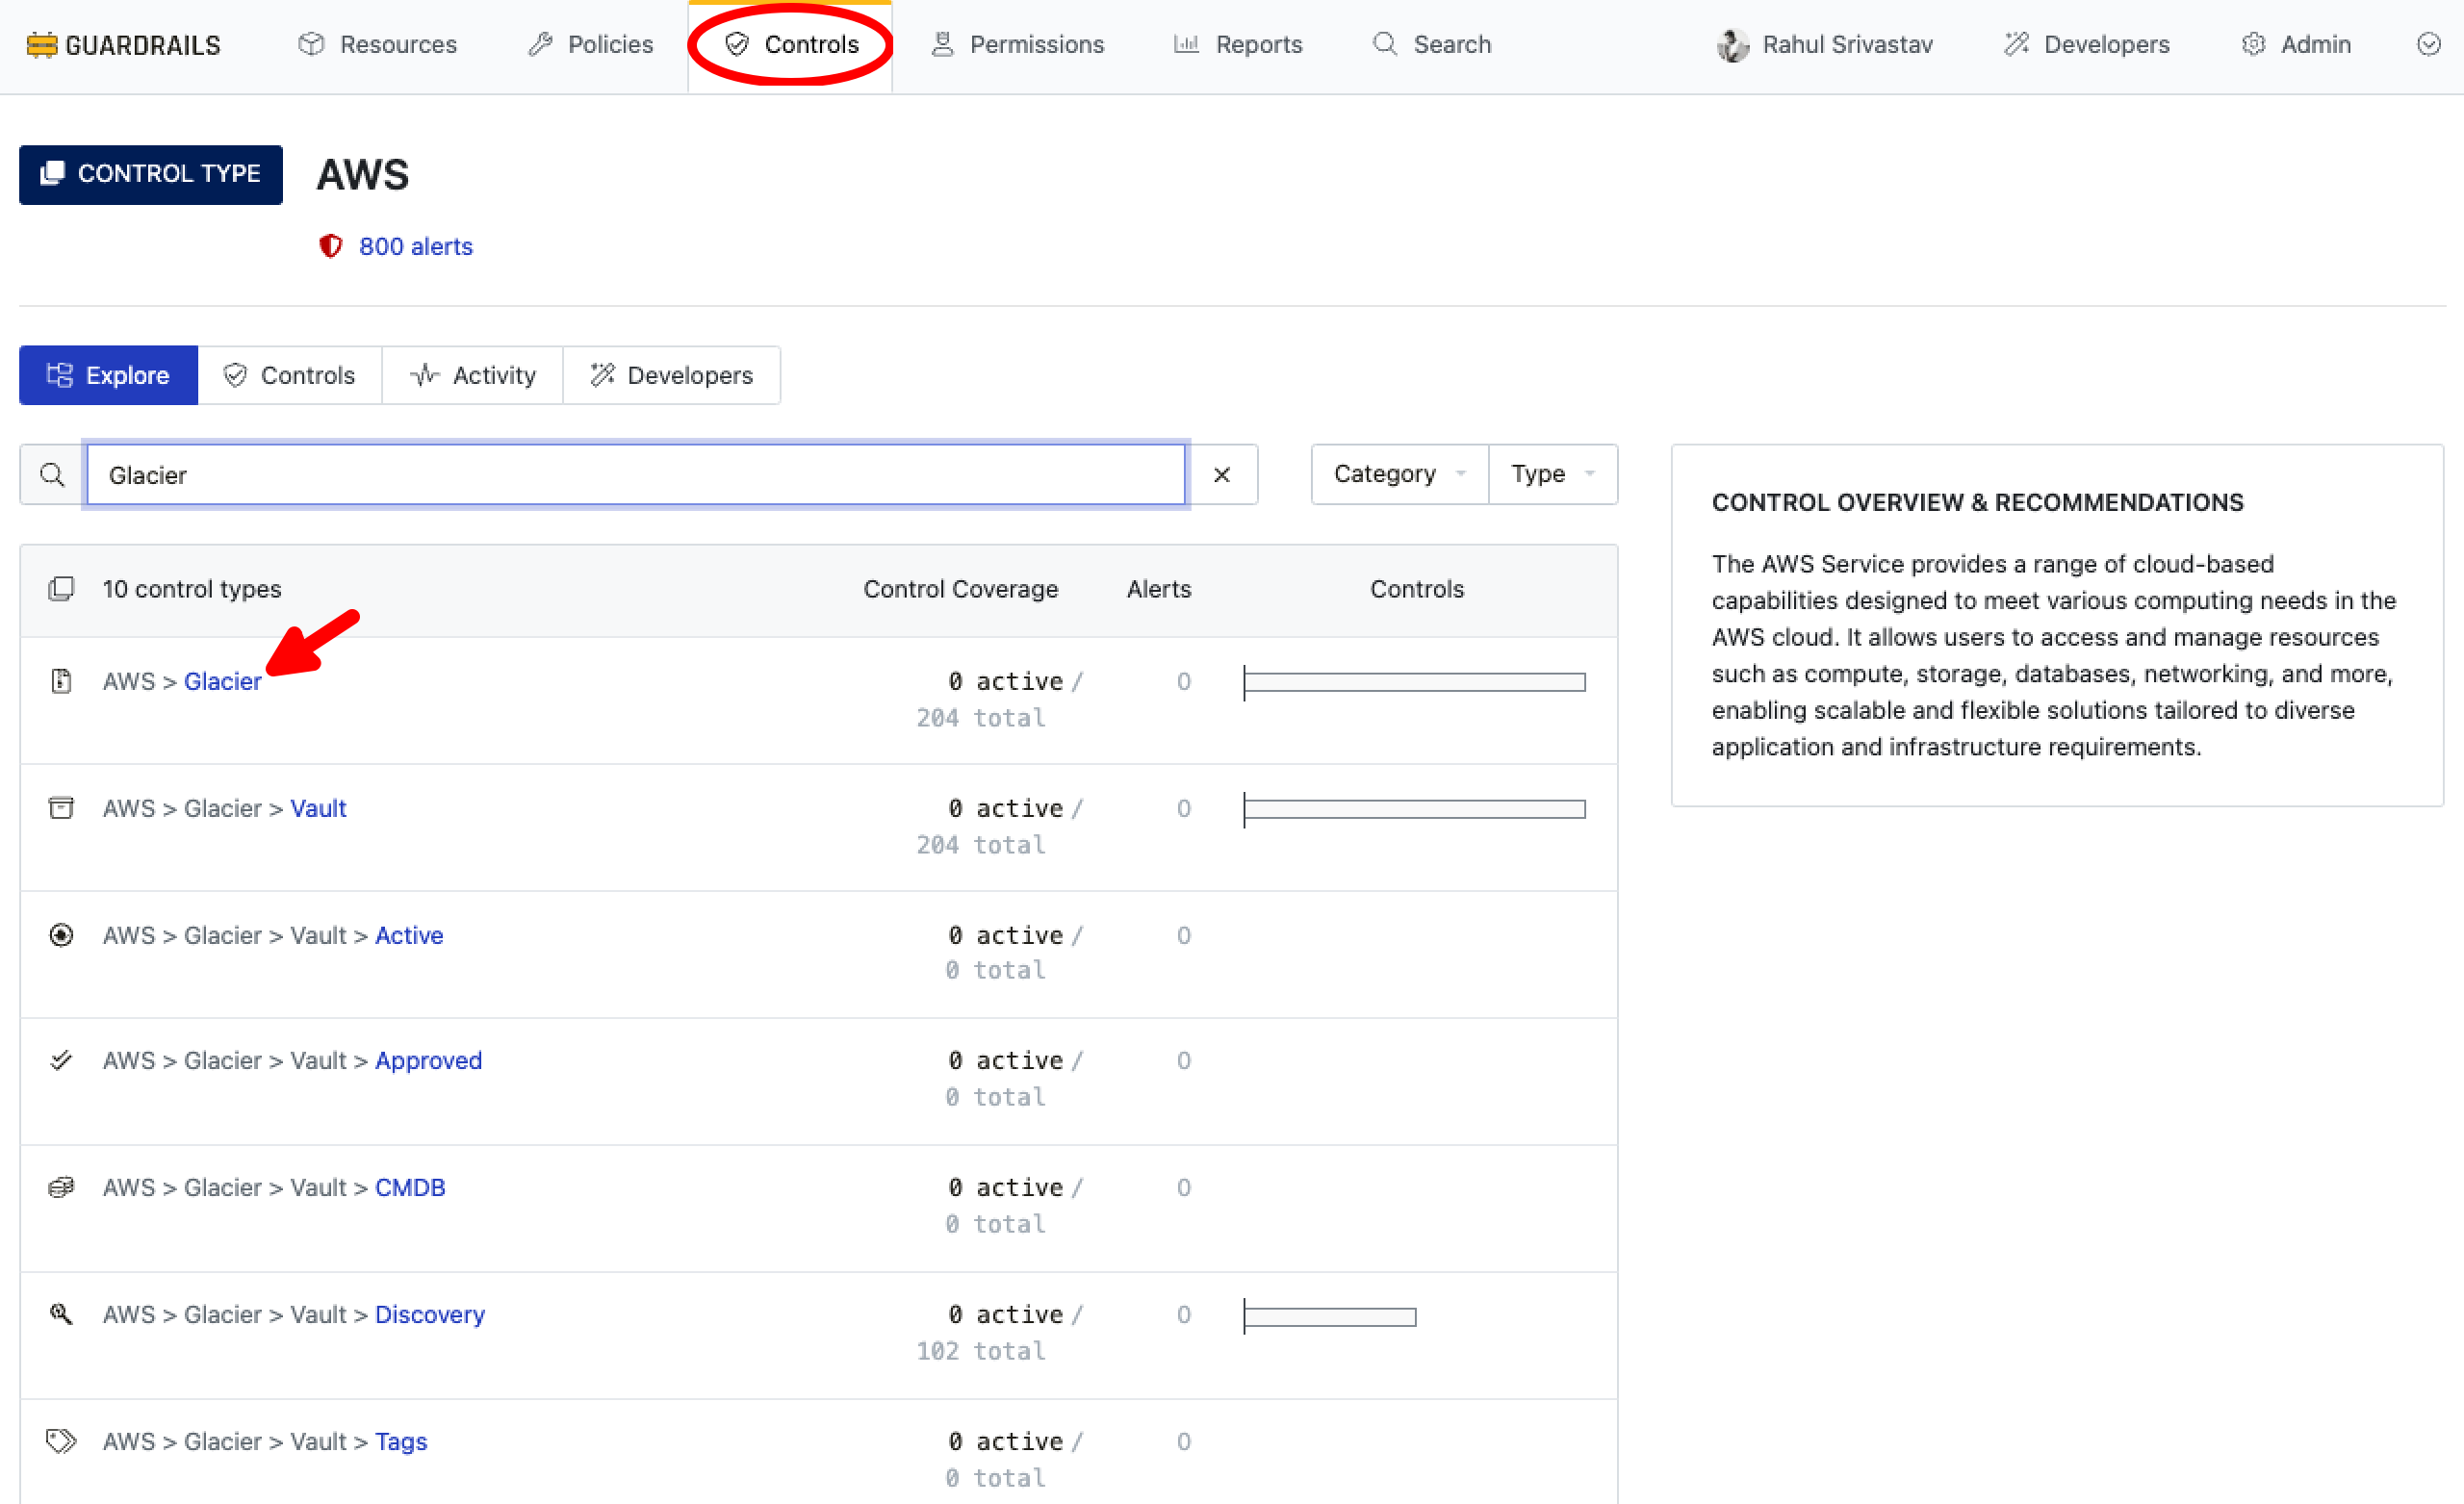Image resolution: width=2464 pixels, height=1504 pixels.
Task: Open the Category filter dropdown
Action: tap(1399, 474)
